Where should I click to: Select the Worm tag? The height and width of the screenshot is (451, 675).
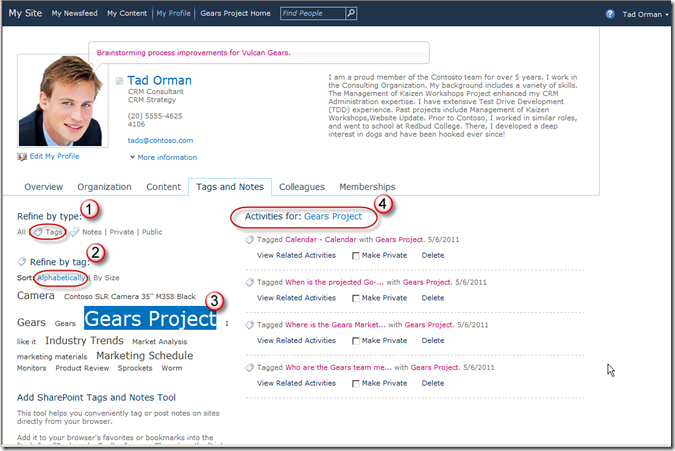pos(172,368)
